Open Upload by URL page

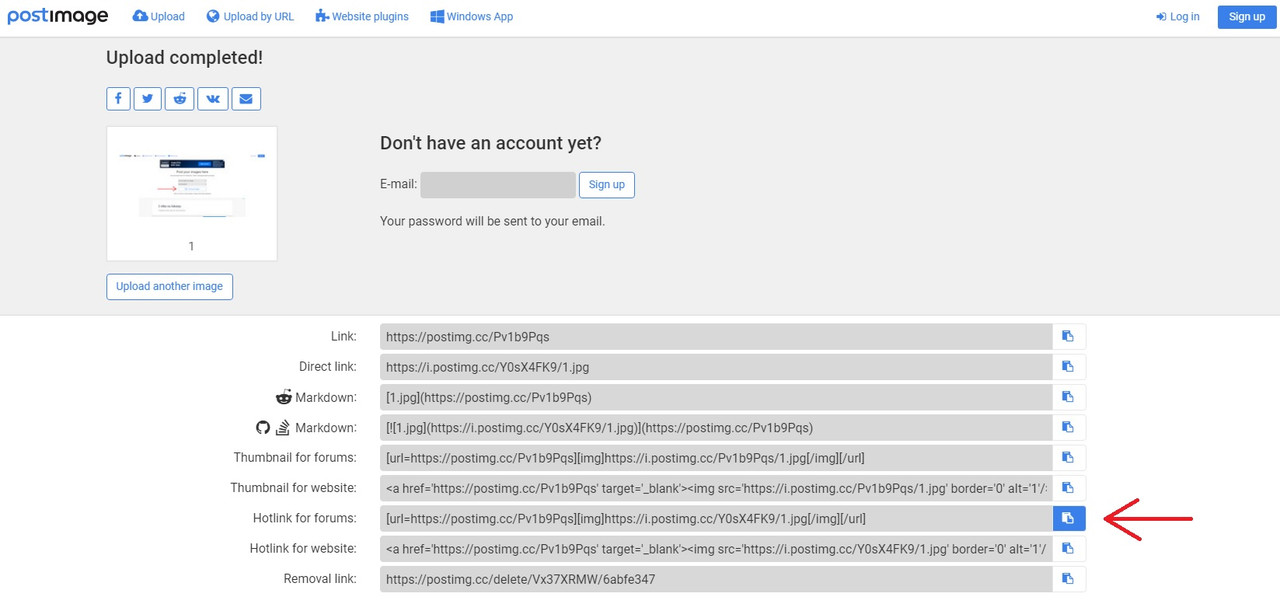[250, 16]
